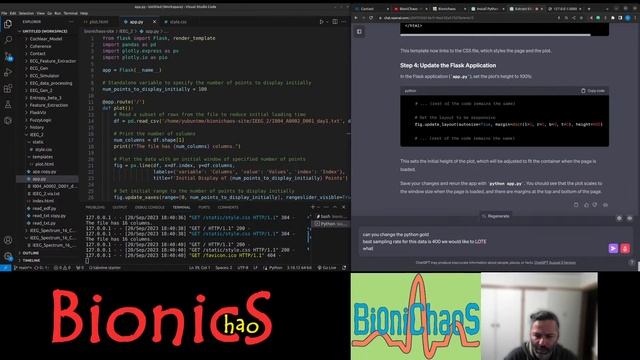Open Explorer panel more actions ellipsis
The width and height of the screenshot is (640, 360).
(x=71, y=22)
